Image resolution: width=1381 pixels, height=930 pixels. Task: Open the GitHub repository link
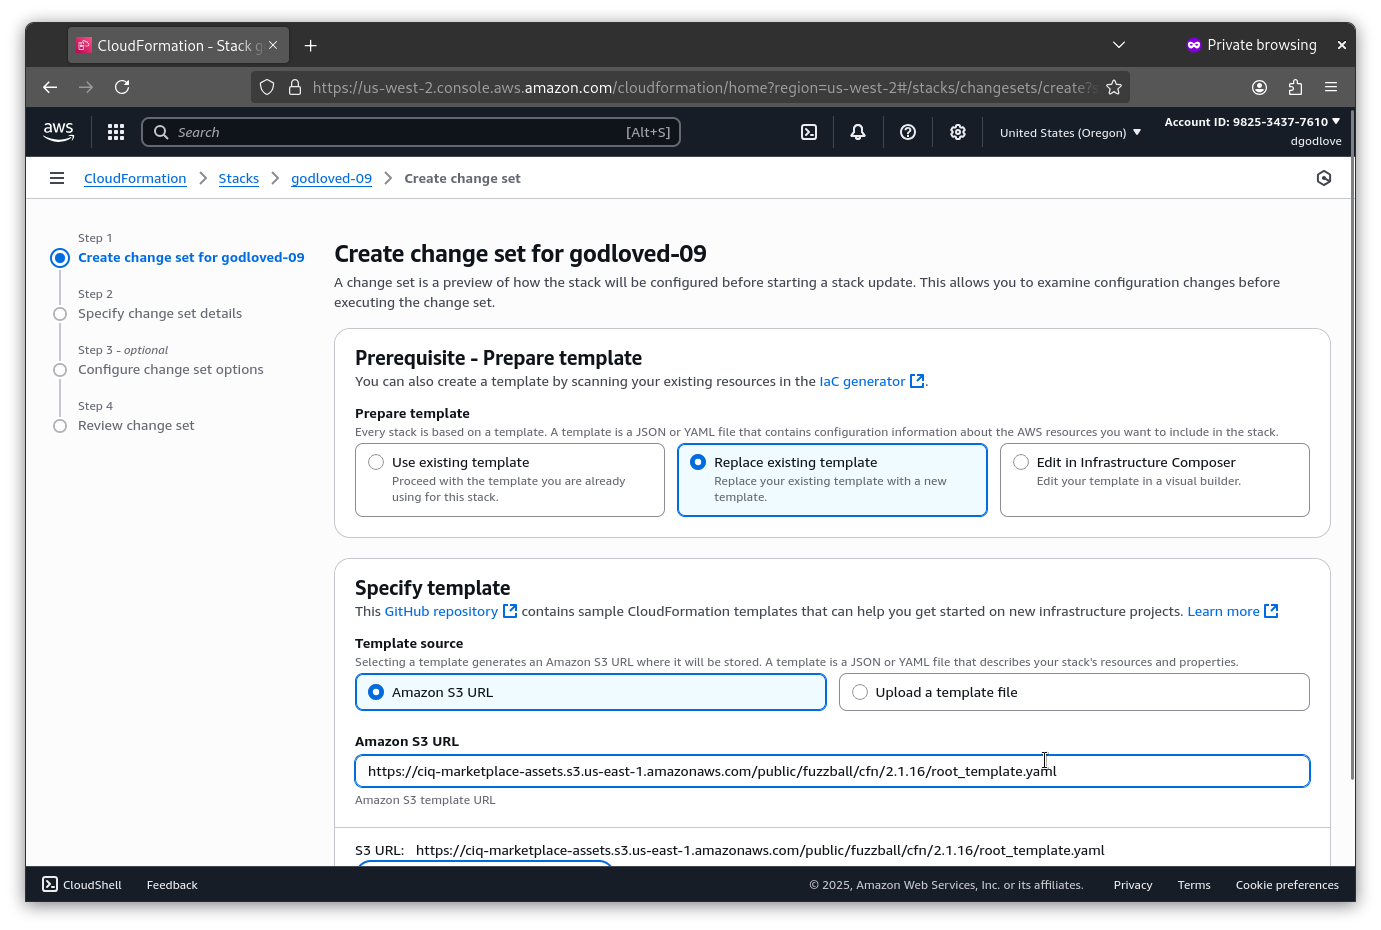click(x=441, y=611)
